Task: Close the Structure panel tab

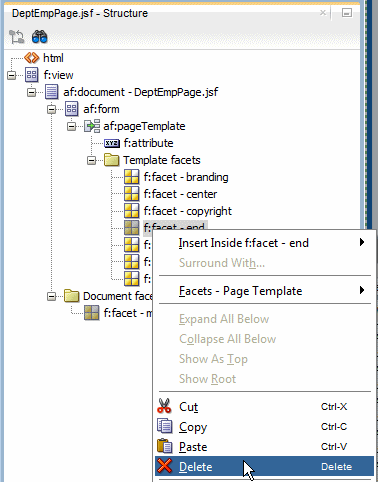Action: 323,13
